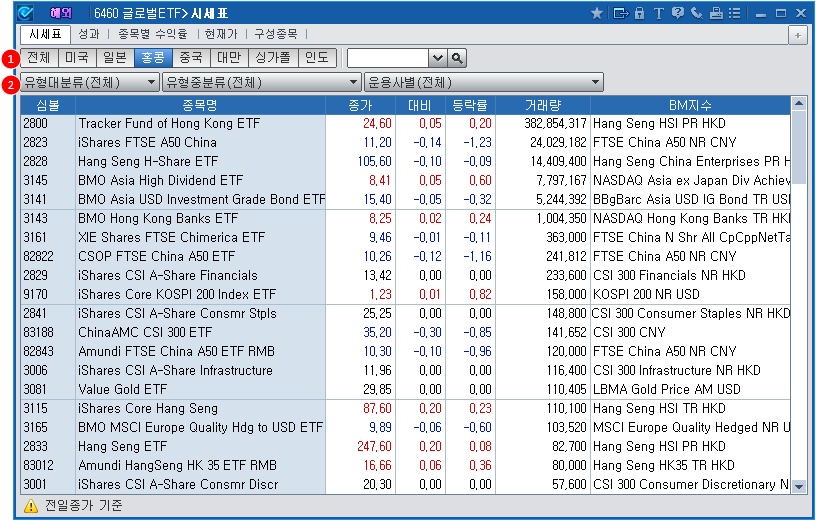The width and height of the screenshot is (816, 521).
Task: Switch to the 종목별 수익률 tab
Action: click(152, 34)
